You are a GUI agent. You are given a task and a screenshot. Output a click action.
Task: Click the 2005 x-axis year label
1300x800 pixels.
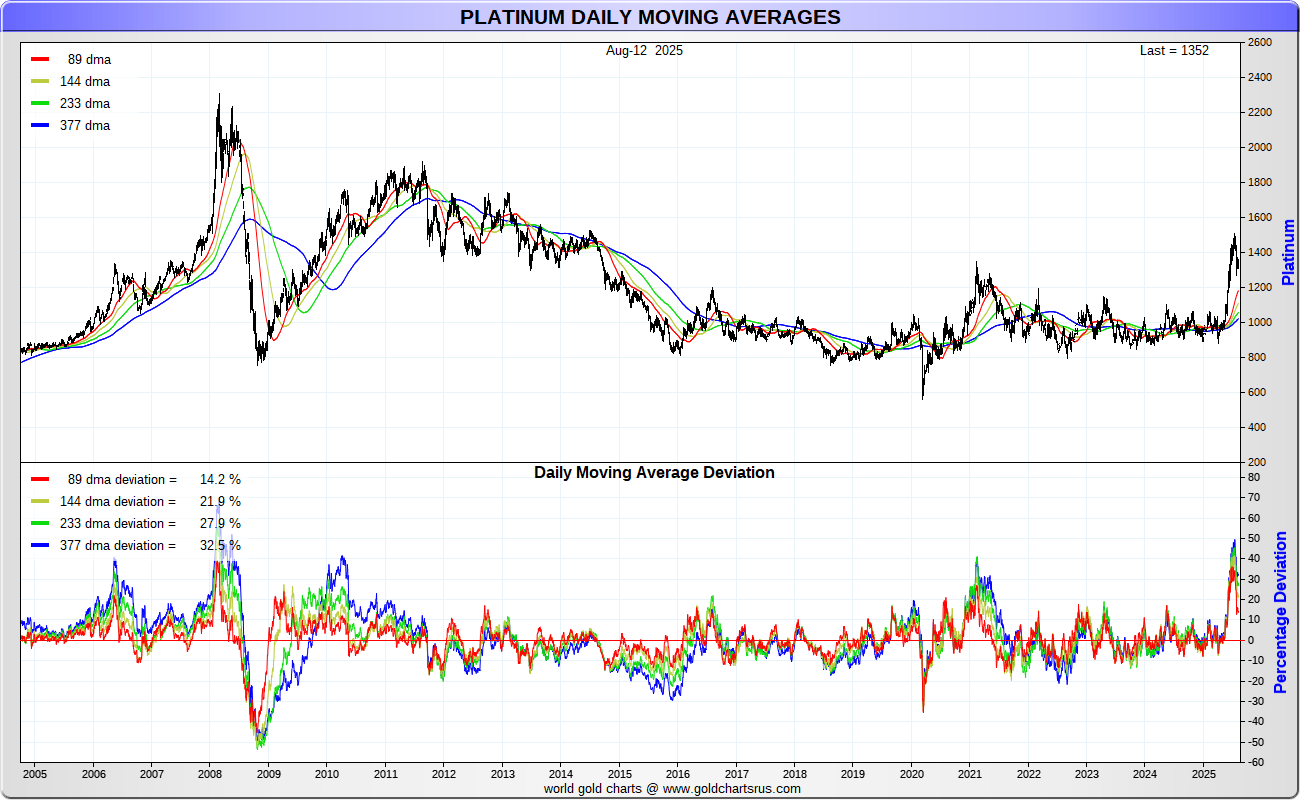[35, 774]
